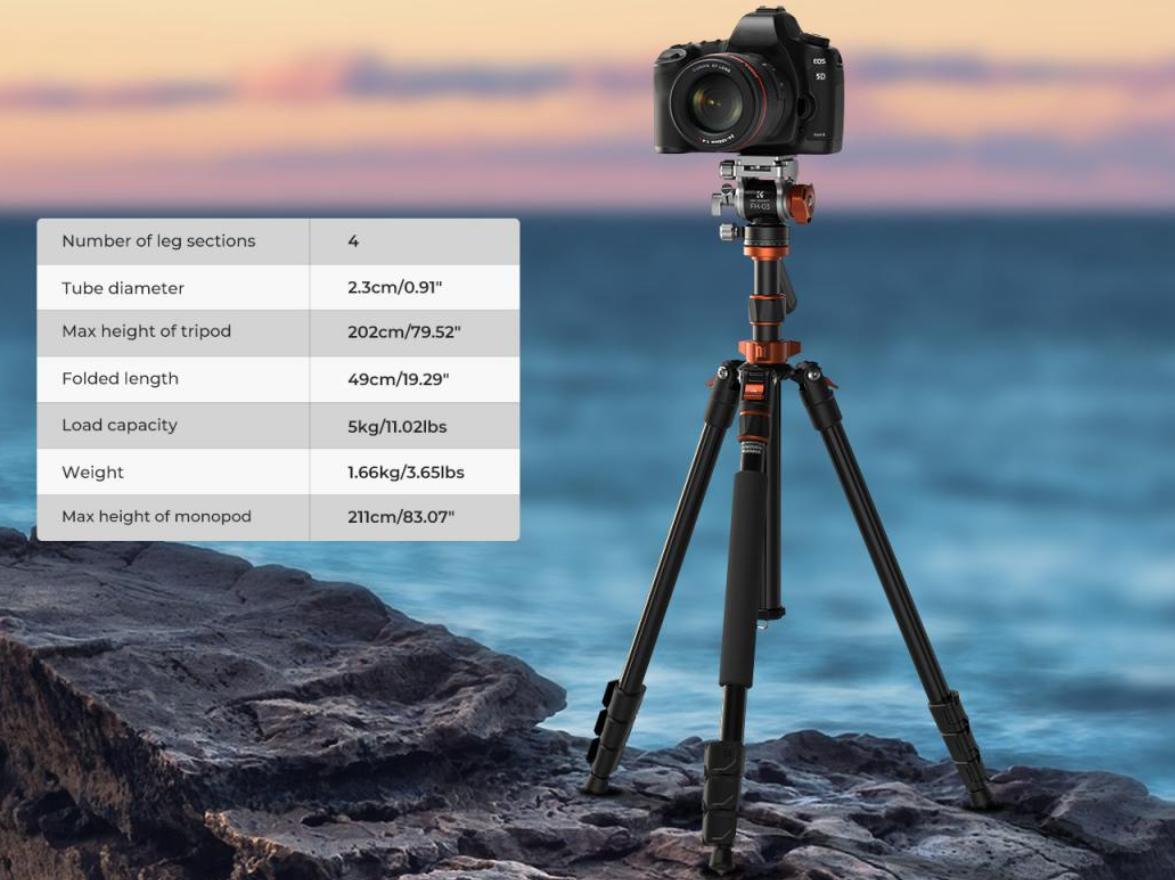Select the 5kg/11.02lbs load capacity value
Image resolution: width=1175 pixels, height=880 pixels.
[397, 427]
